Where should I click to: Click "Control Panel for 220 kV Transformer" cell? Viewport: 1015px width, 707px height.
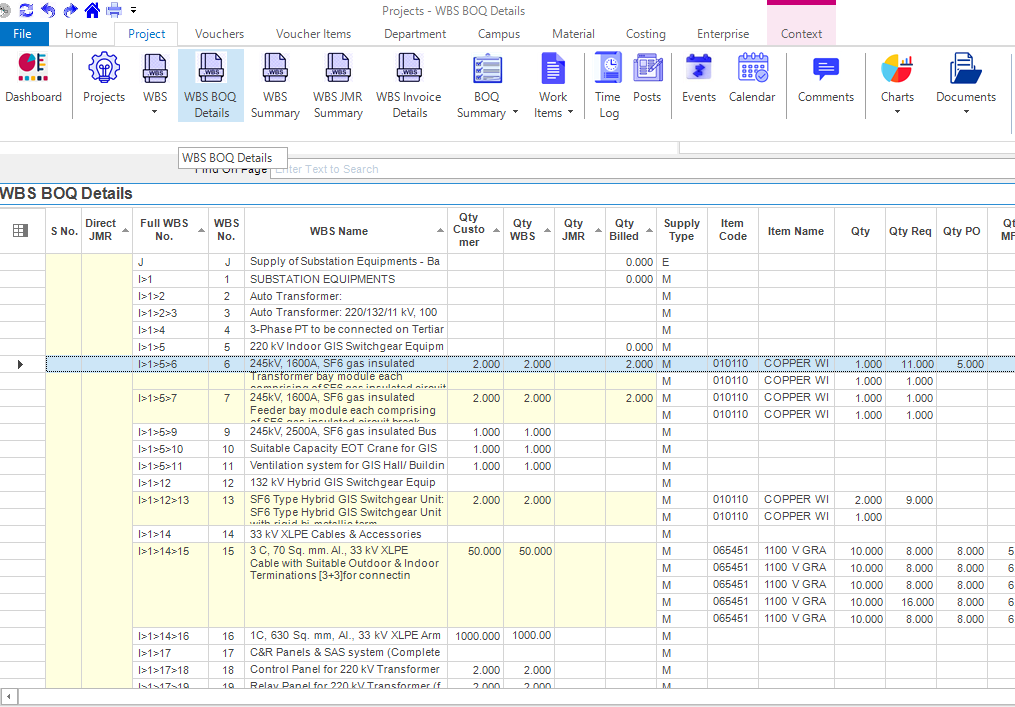pos(346,669)
